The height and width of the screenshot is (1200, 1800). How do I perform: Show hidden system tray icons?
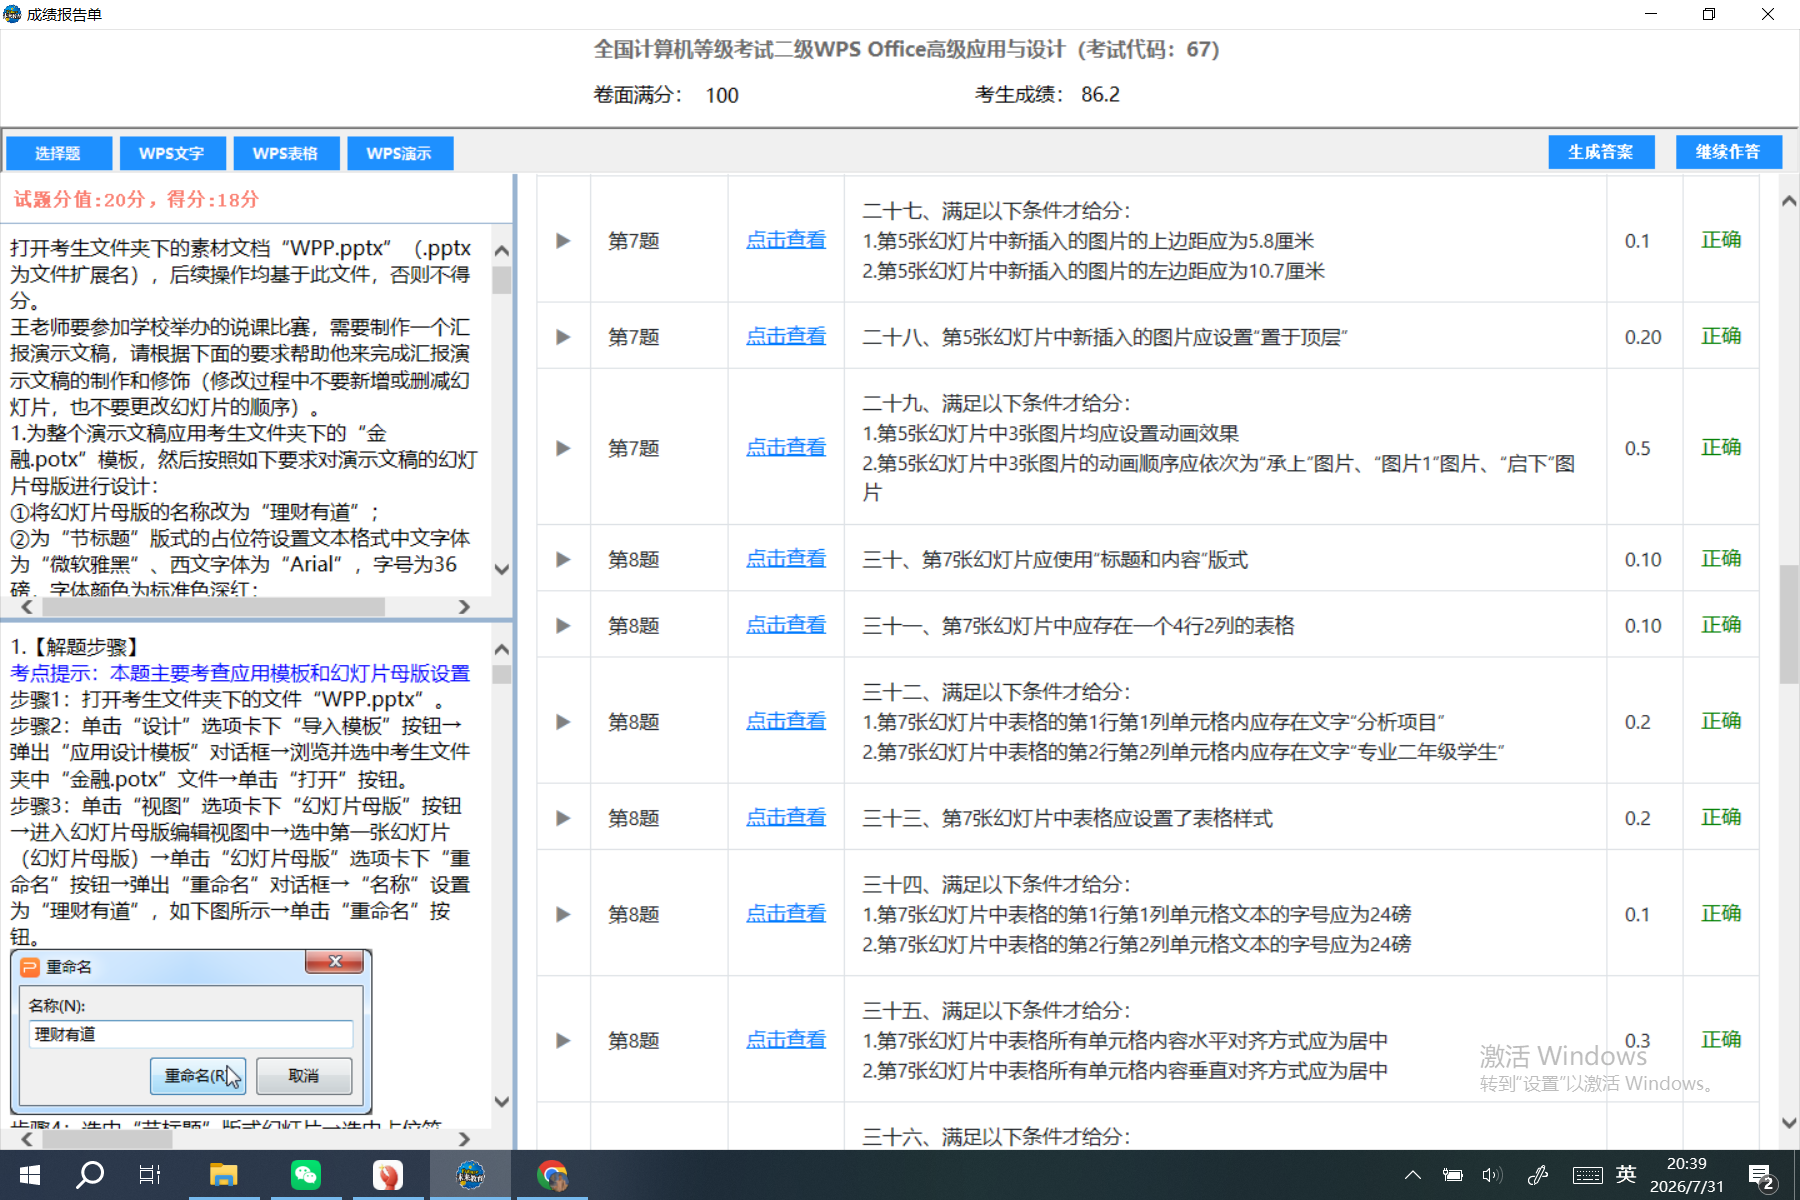click(x=1413, y=1175)
